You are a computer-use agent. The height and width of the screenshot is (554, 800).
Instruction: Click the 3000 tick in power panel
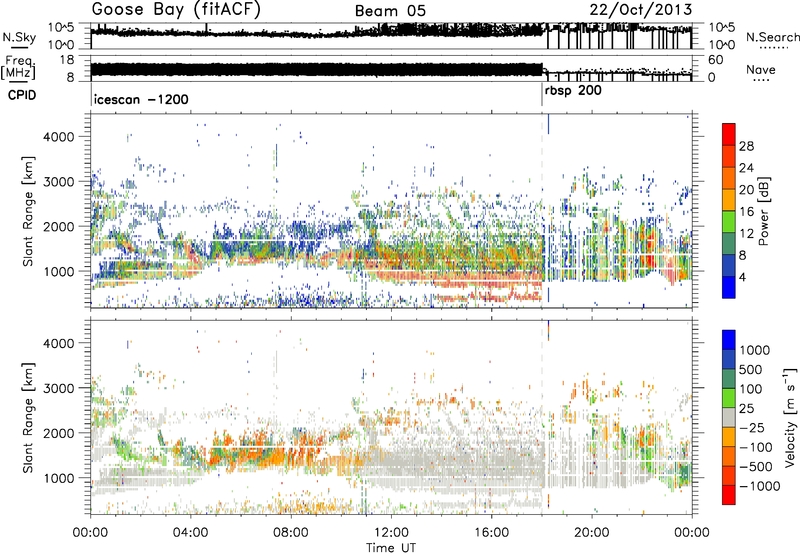coord(58,182)
